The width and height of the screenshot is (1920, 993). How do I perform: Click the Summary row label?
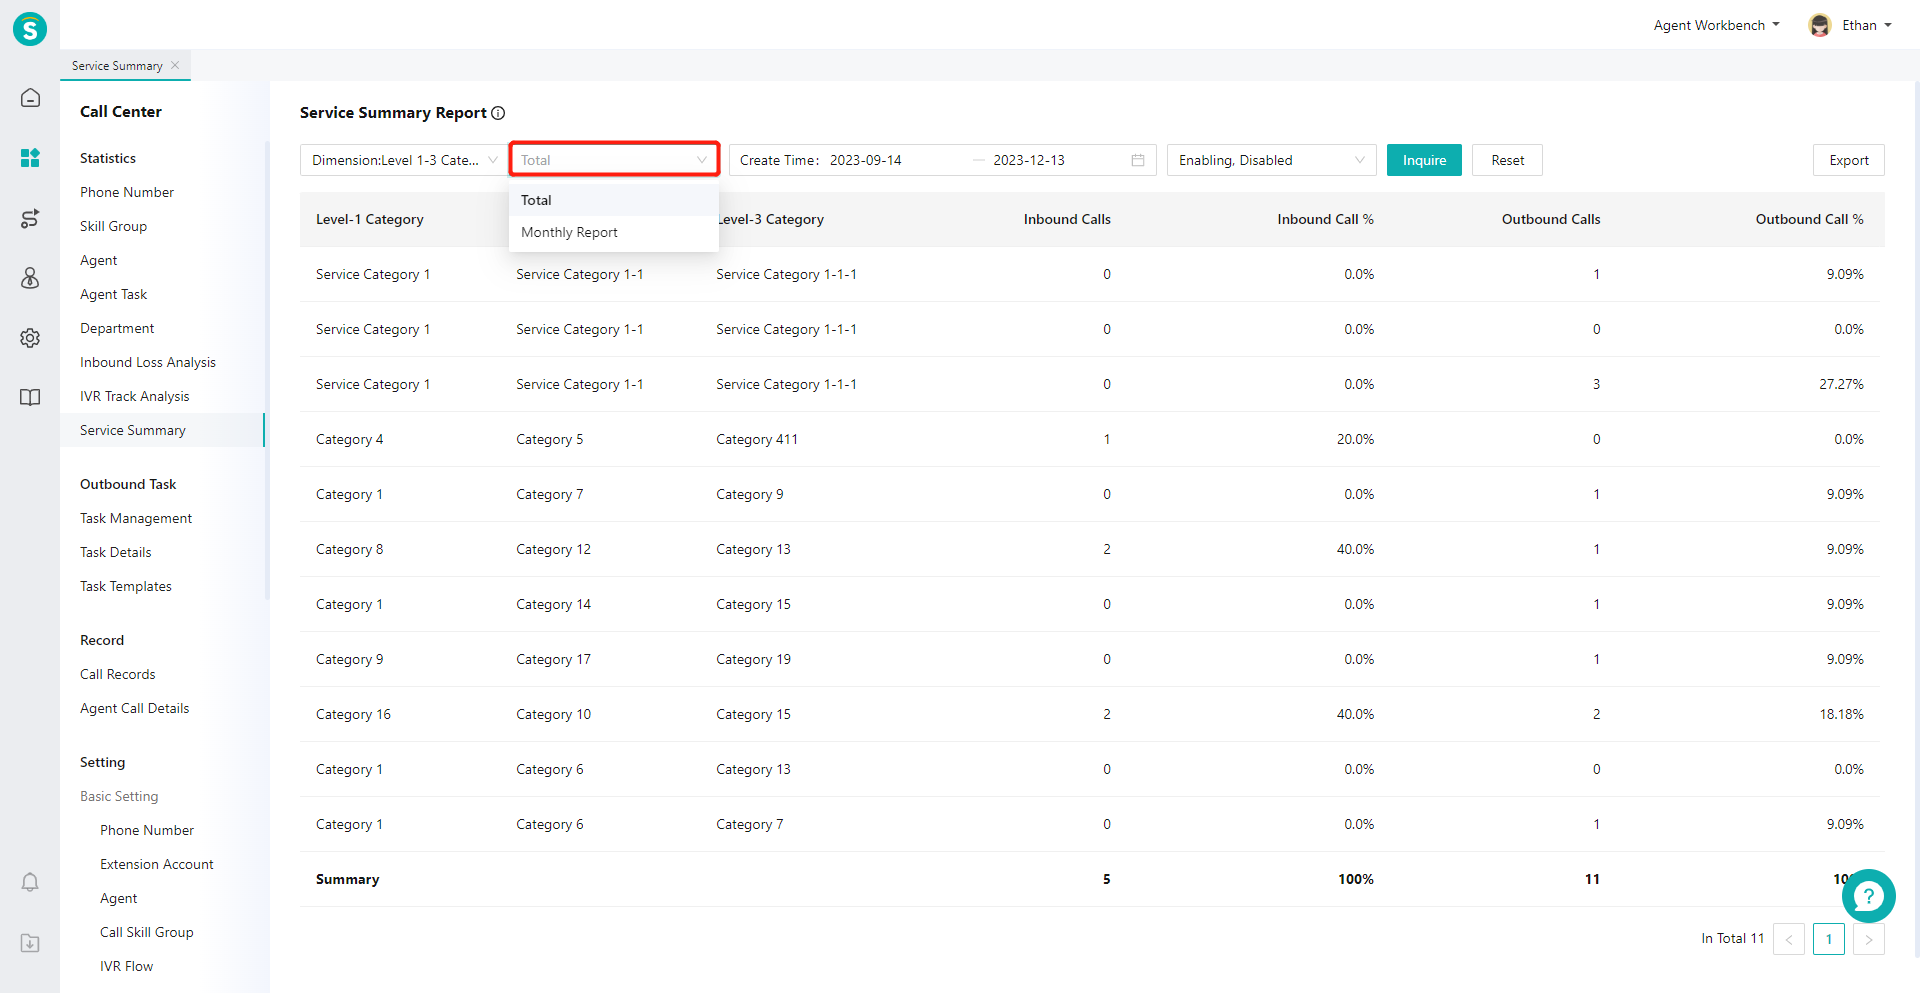[x=347, y=879]
